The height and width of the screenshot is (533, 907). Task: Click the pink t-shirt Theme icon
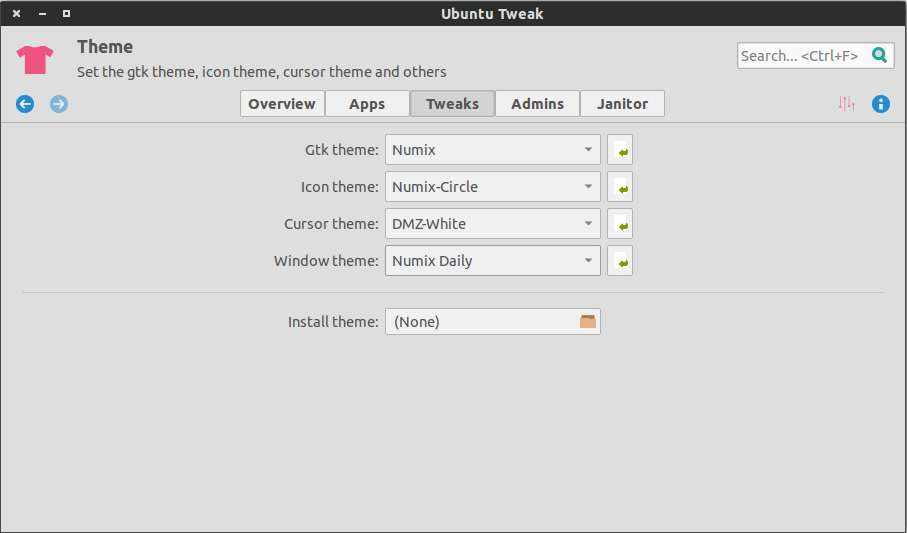[x=35, y=60]
